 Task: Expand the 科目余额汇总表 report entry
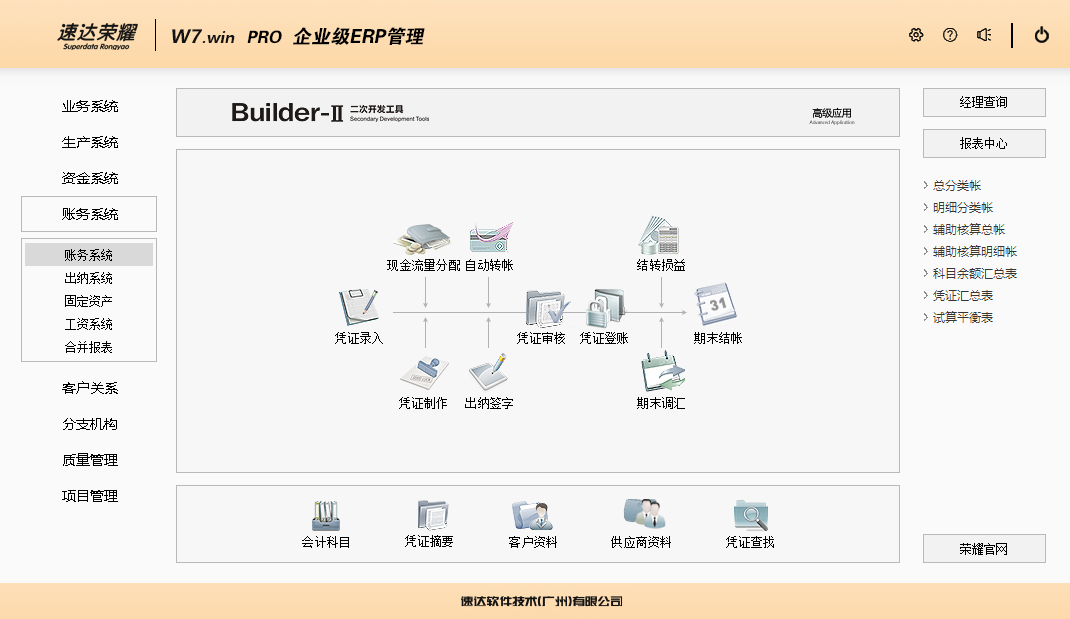[x=974, y=274]
